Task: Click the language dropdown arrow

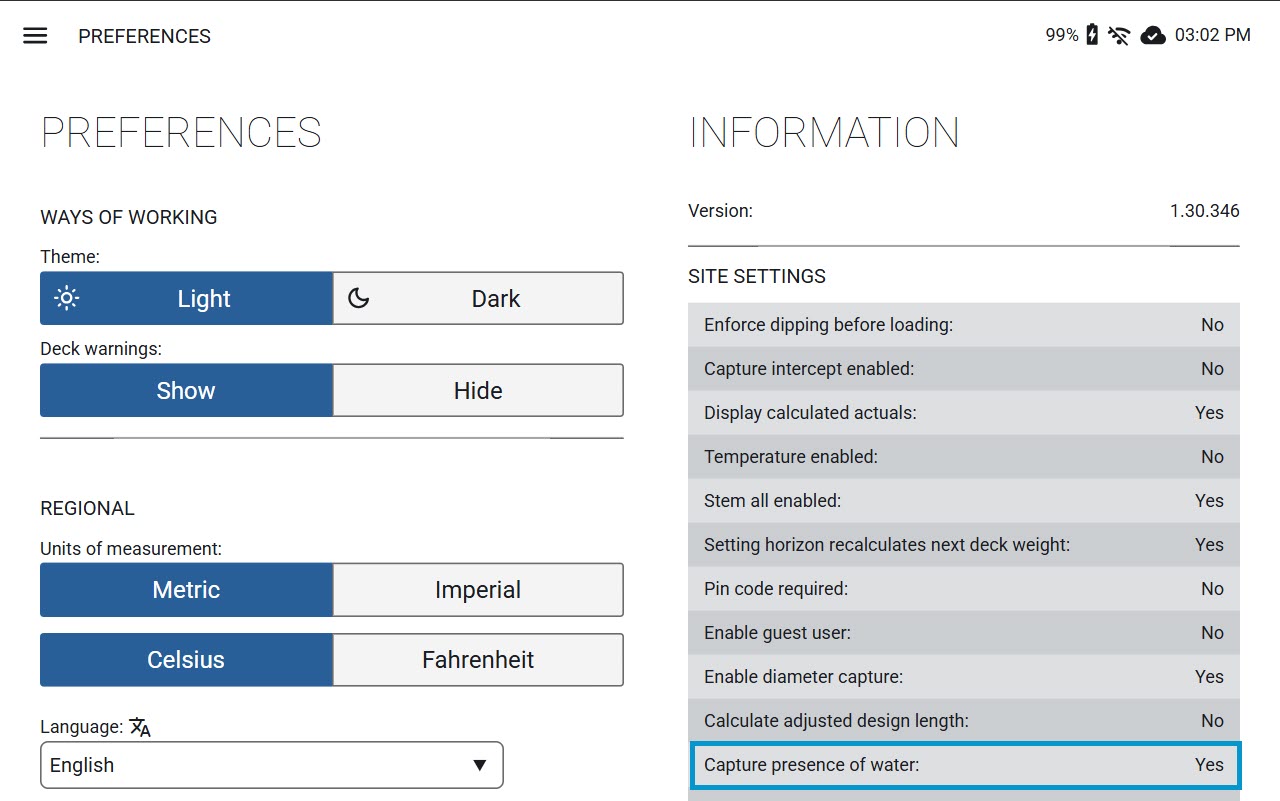Action: (x=480, y=765)
